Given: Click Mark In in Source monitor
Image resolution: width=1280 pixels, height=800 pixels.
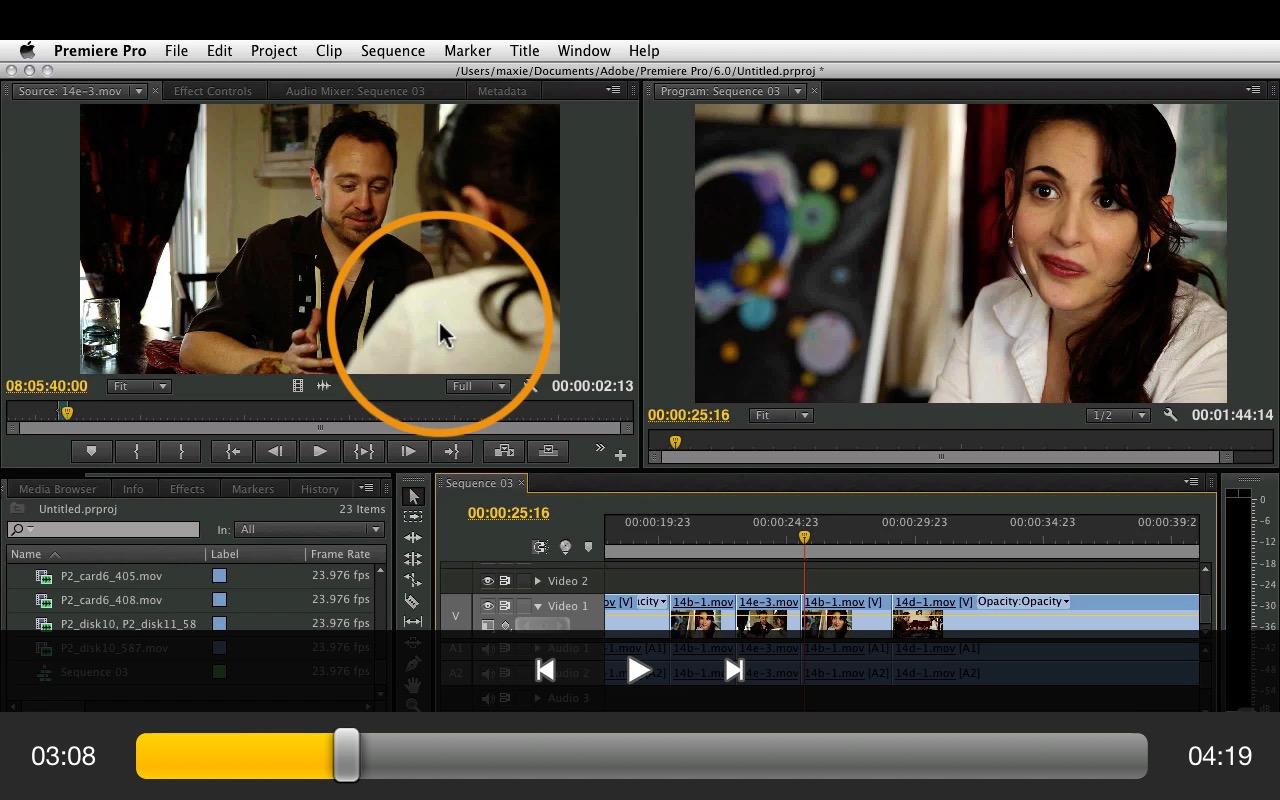Looking at the screenshot, I should [x=136, y=452].
